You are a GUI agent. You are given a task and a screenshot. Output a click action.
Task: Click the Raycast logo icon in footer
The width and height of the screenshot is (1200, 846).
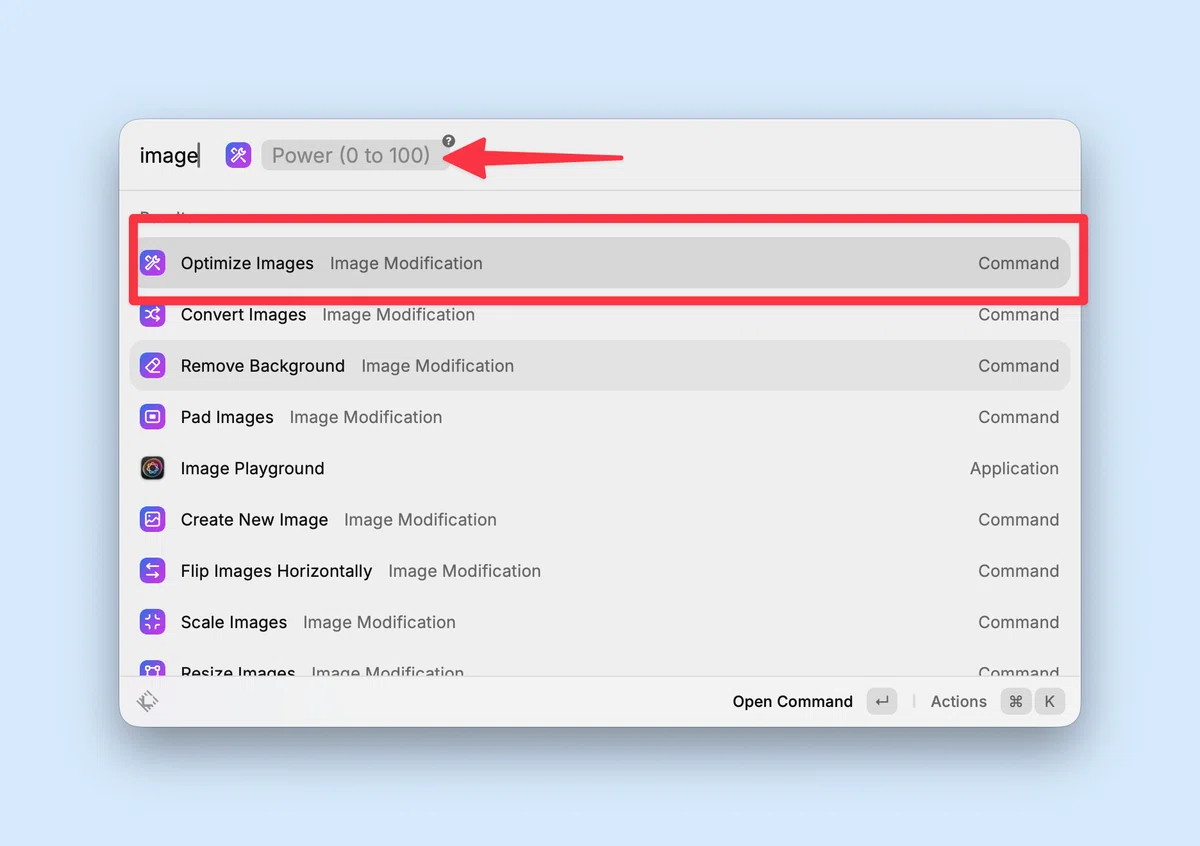(x=148, y=702)
